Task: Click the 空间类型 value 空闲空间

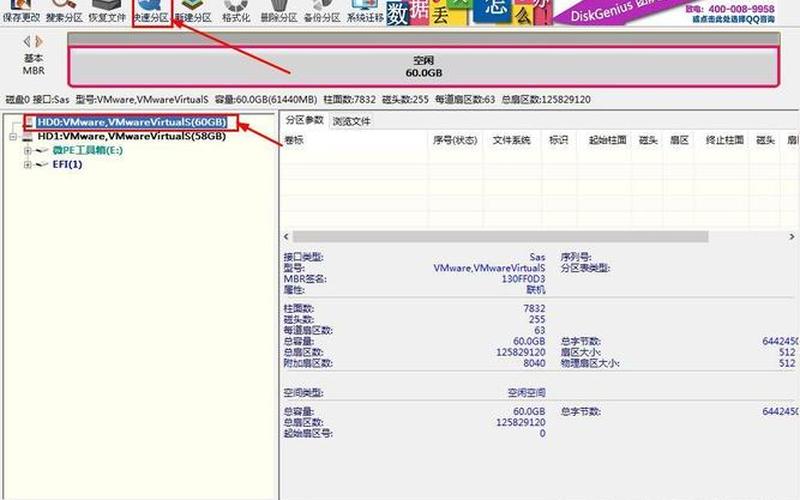Action: (527, 393)
